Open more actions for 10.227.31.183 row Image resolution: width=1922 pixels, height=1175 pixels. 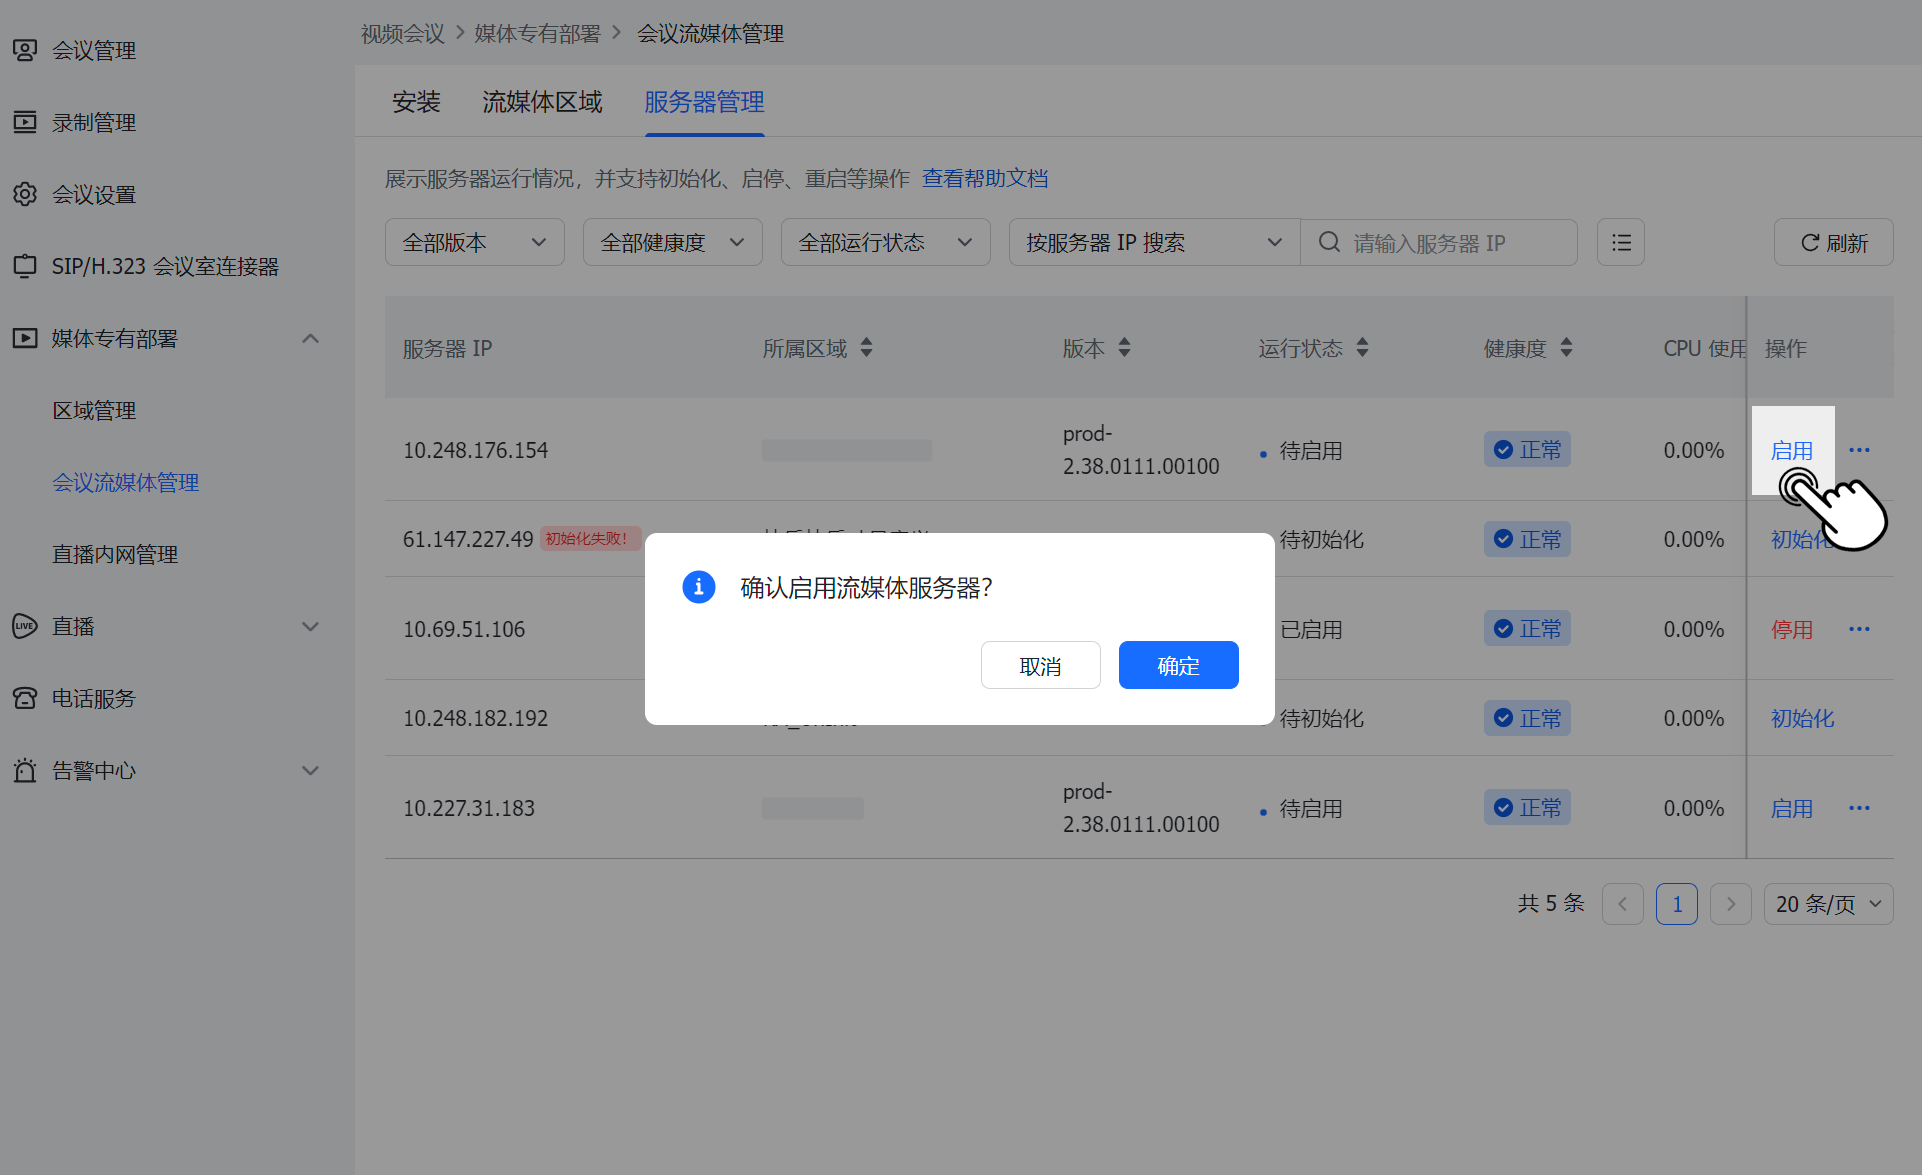coord(1859,808)
